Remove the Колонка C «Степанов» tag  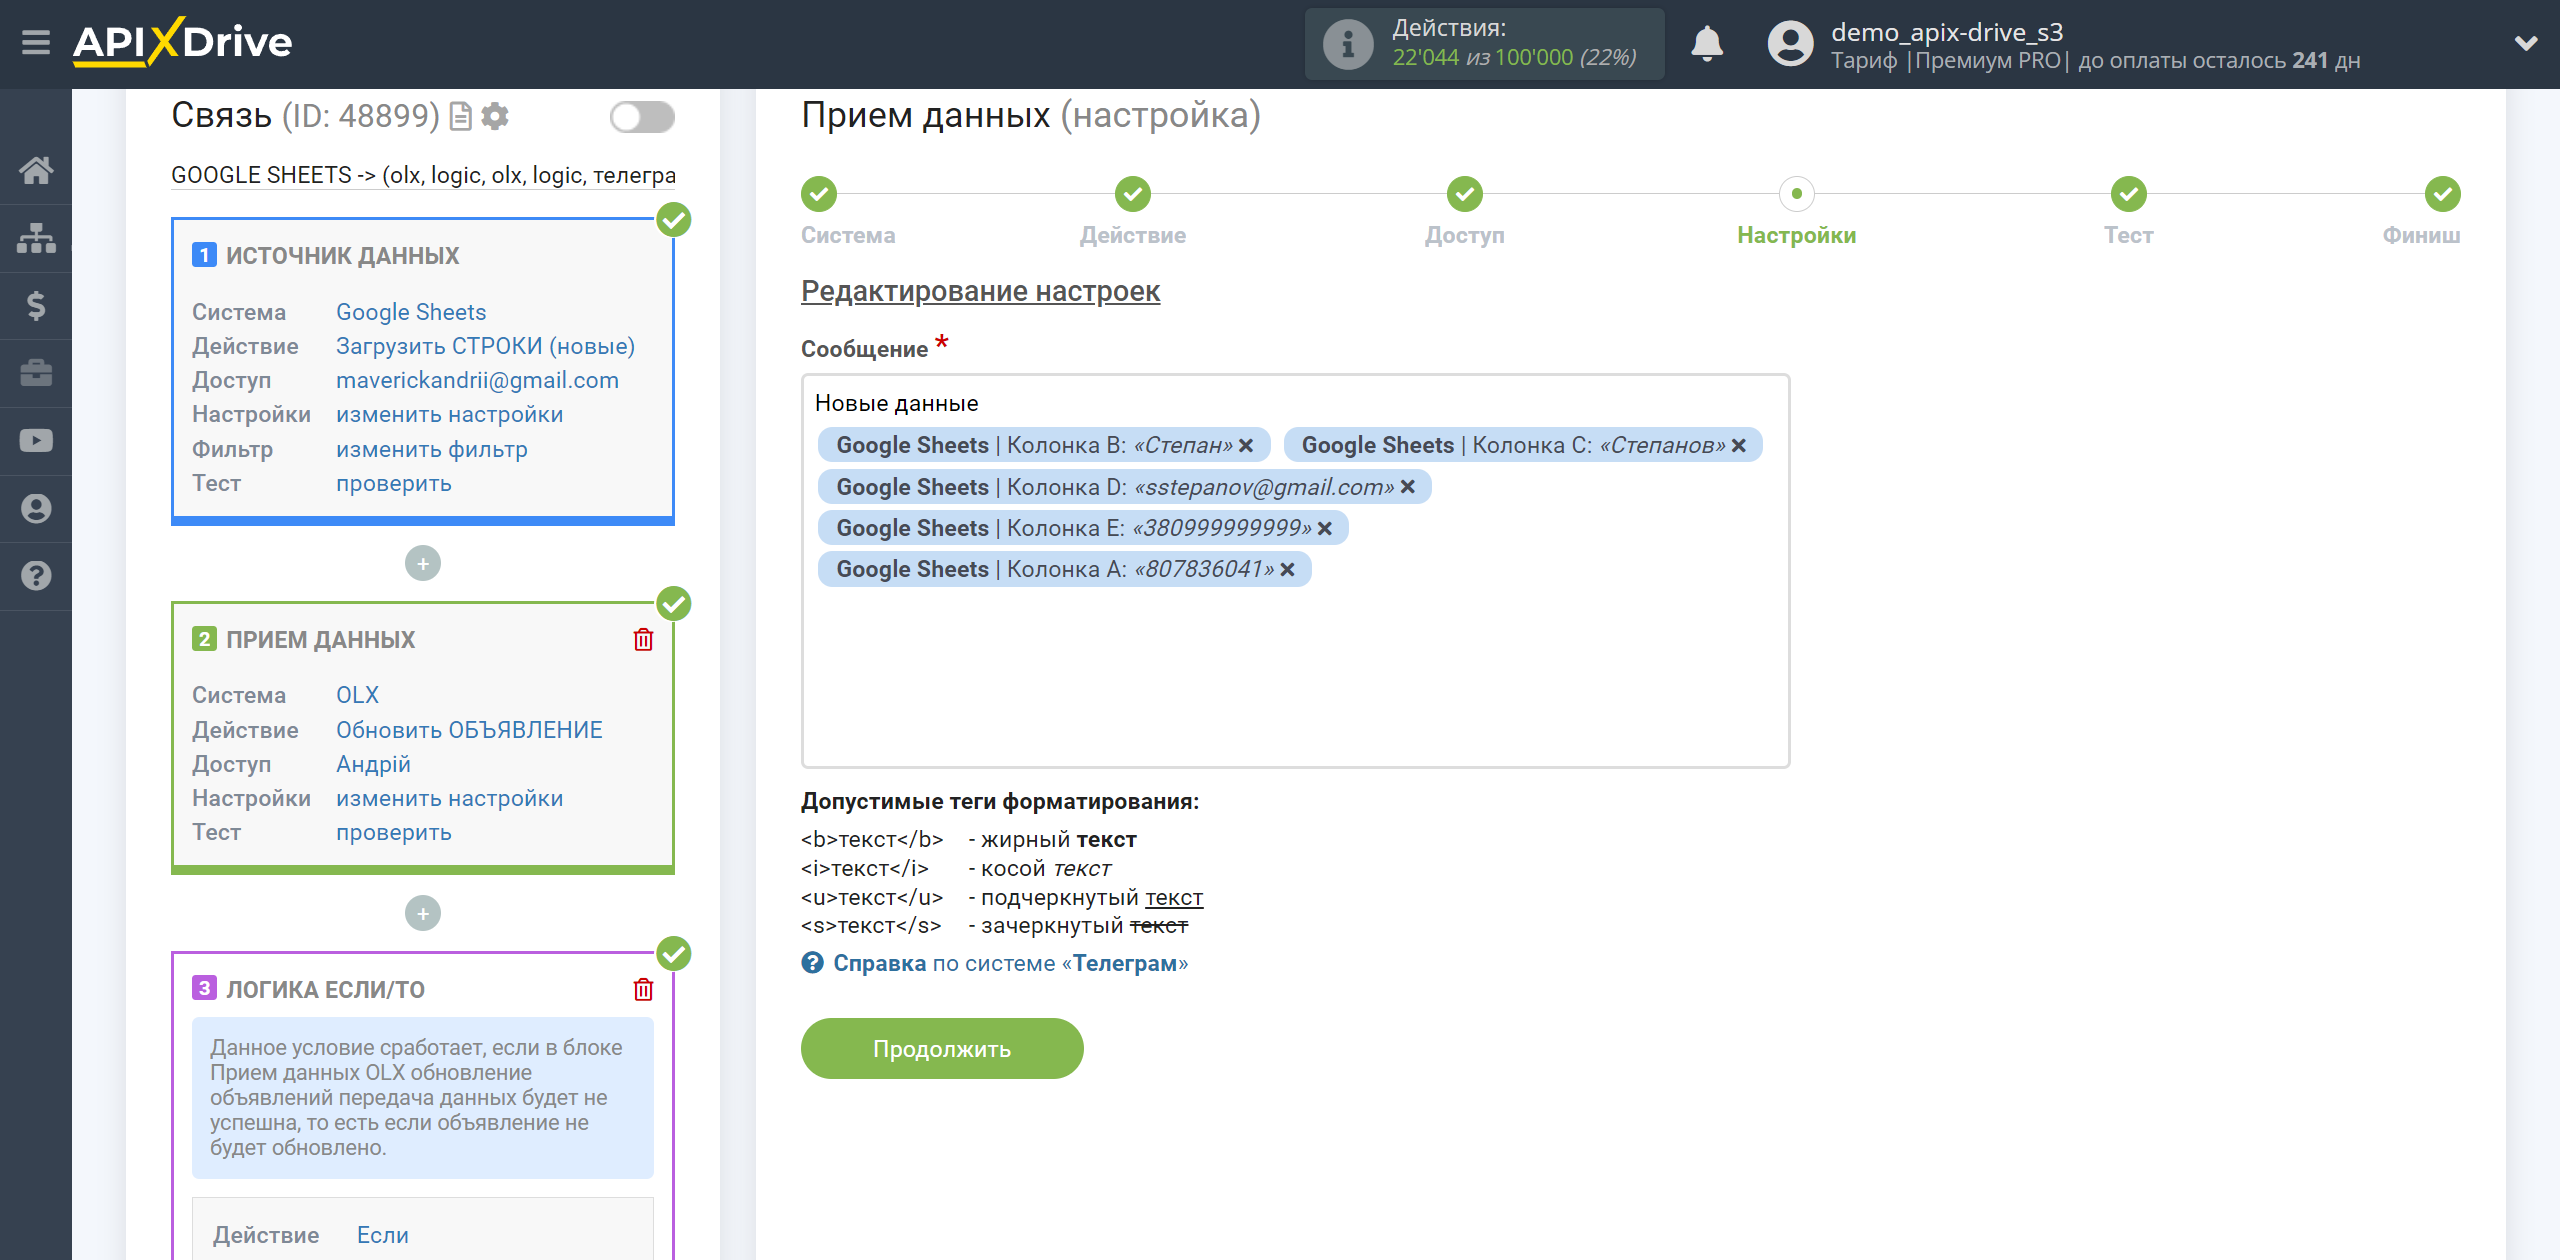pos(1739,446)
